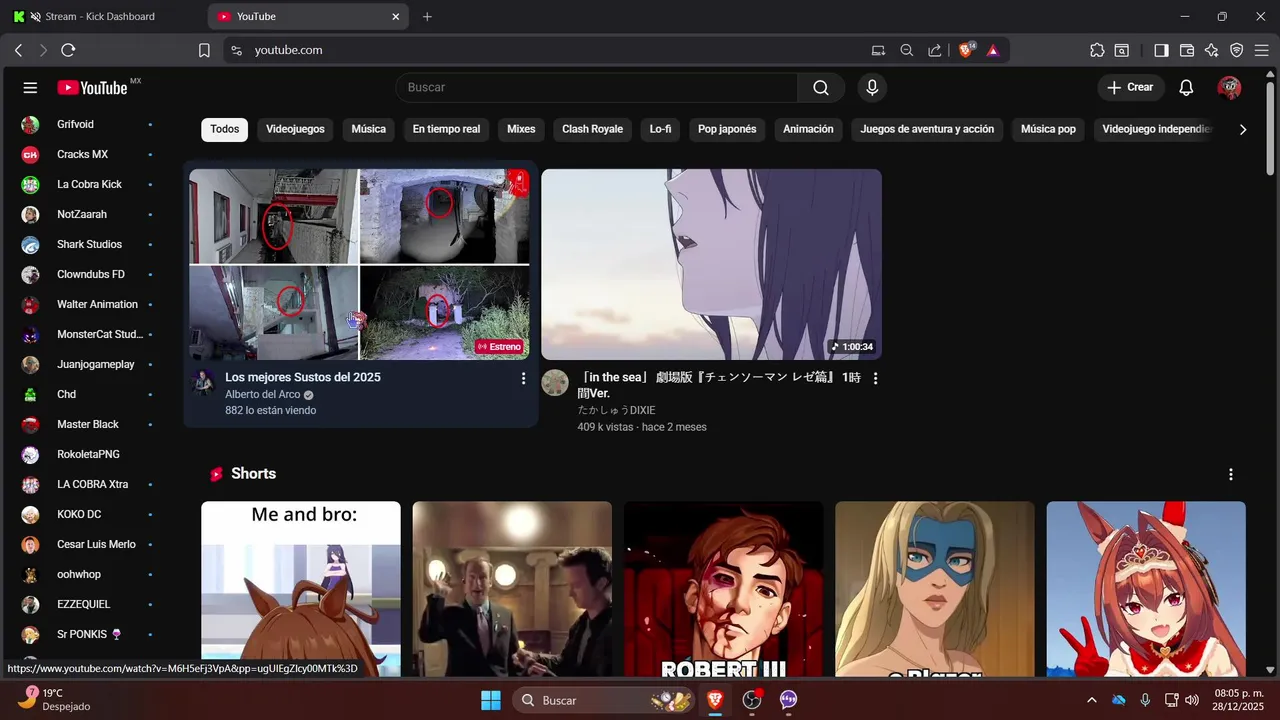Open the Me and bro Short

click(301, 589)
